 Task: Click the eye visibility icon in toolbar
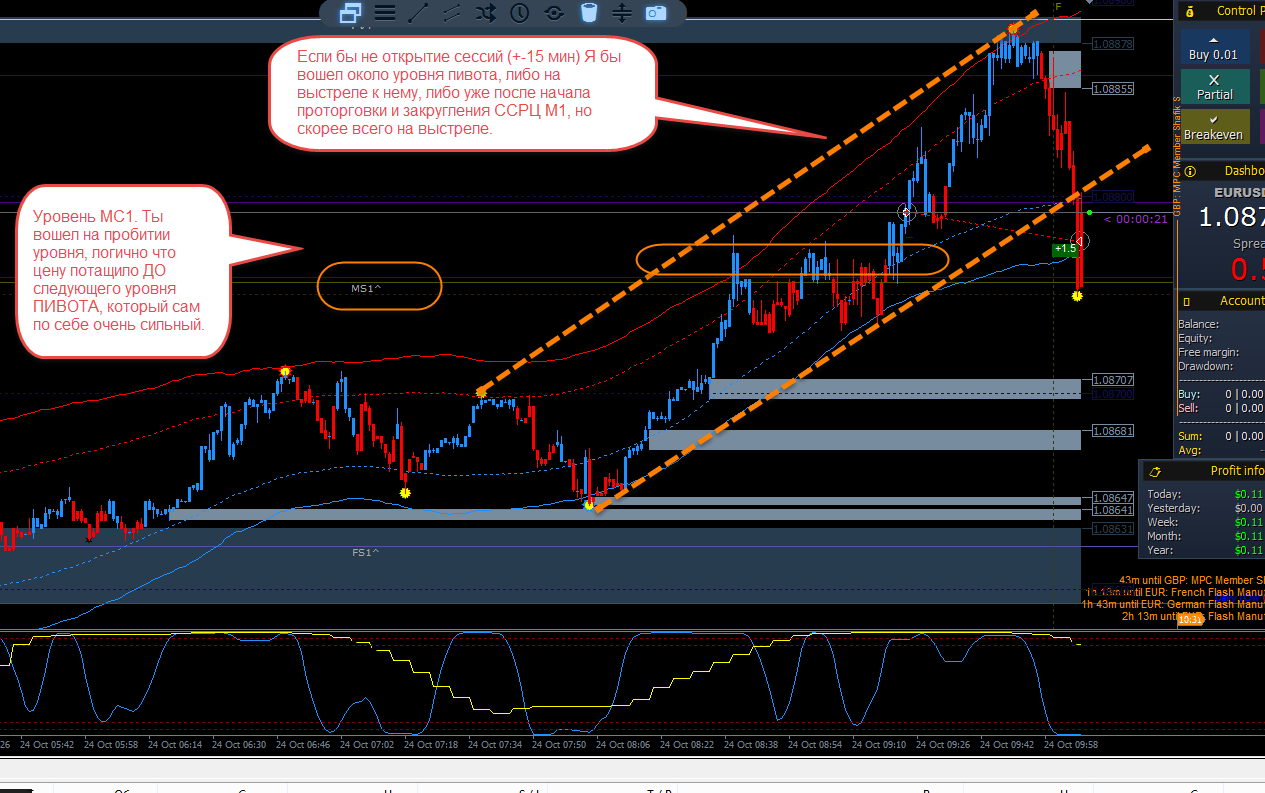[554, 13]
